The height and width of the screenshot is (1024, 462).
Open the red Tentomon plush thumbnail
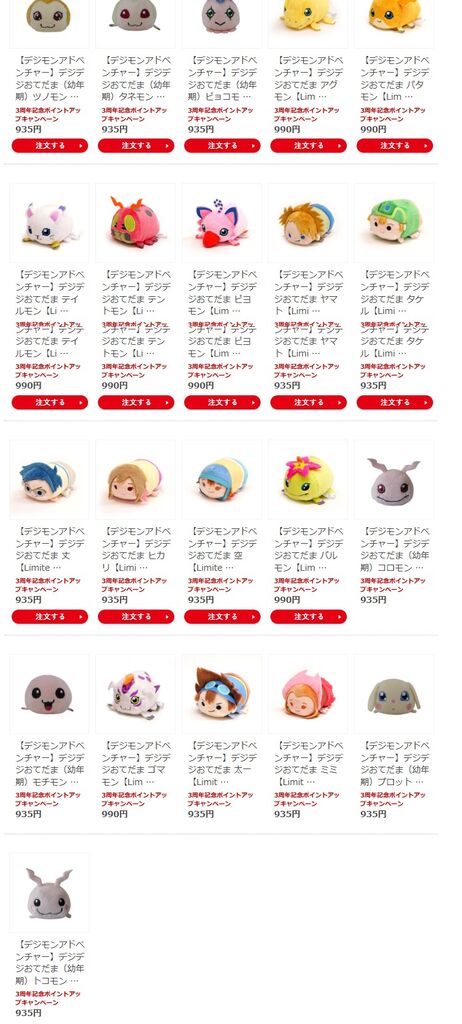pyautogui.click(x=135, y=223)
